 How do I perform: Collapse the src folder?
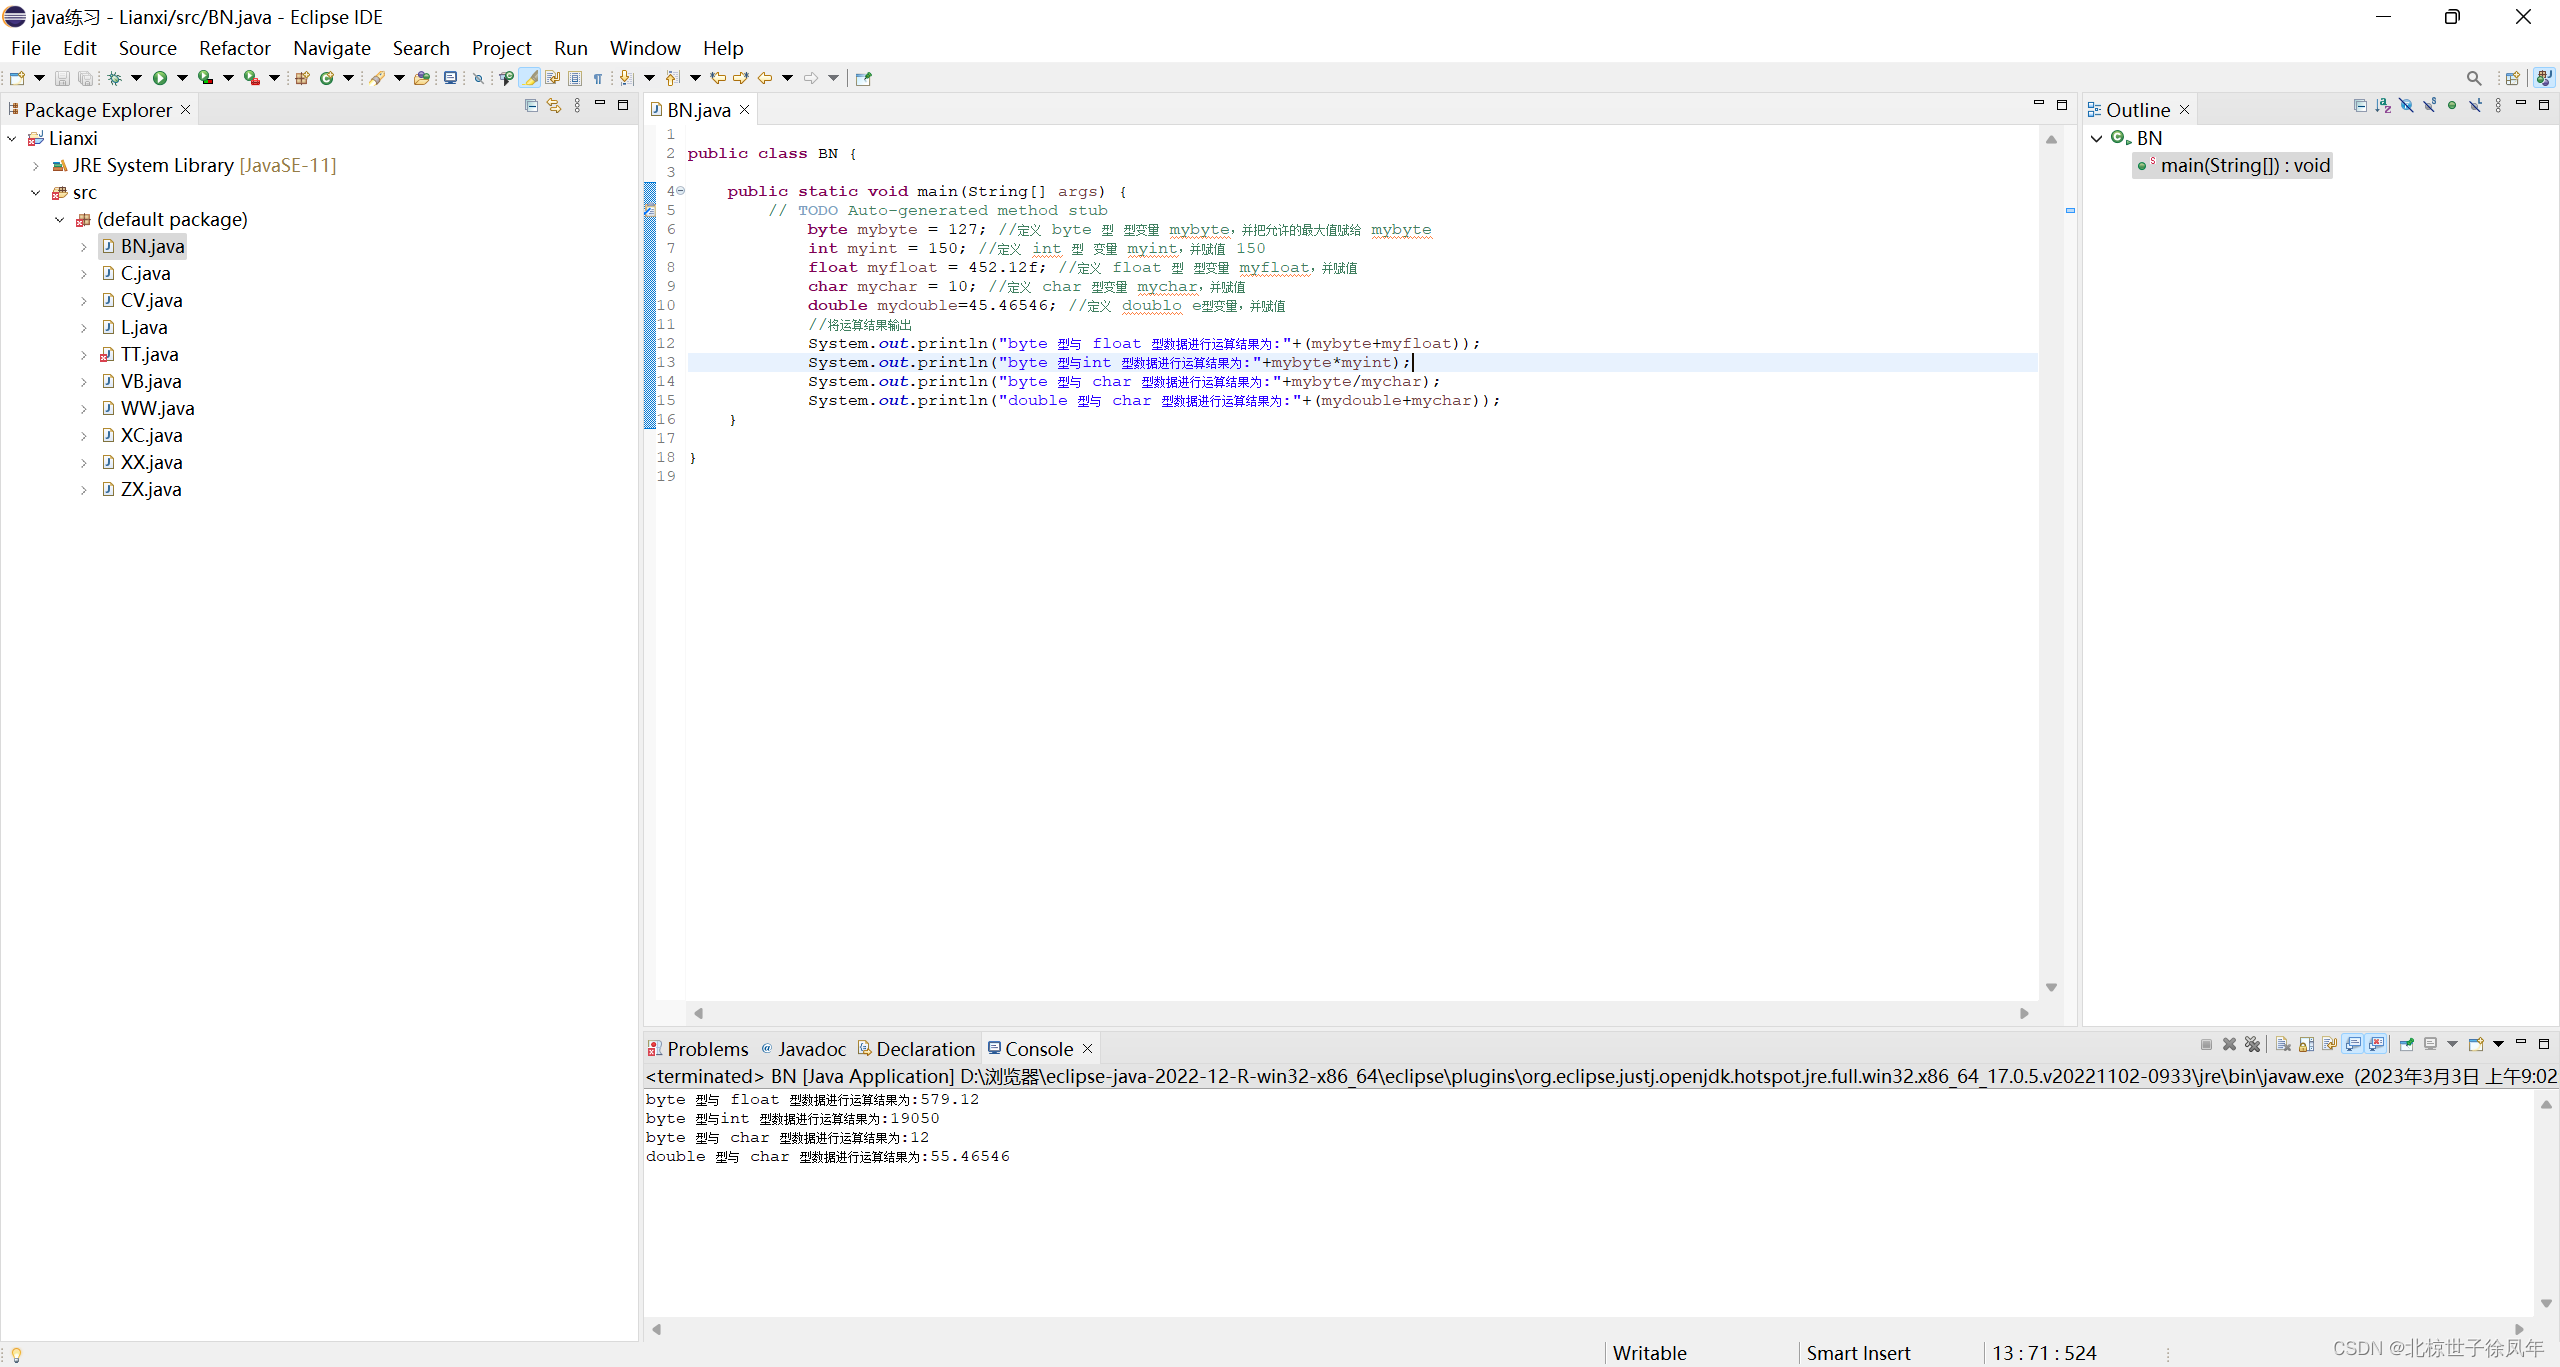click(36, 192)
